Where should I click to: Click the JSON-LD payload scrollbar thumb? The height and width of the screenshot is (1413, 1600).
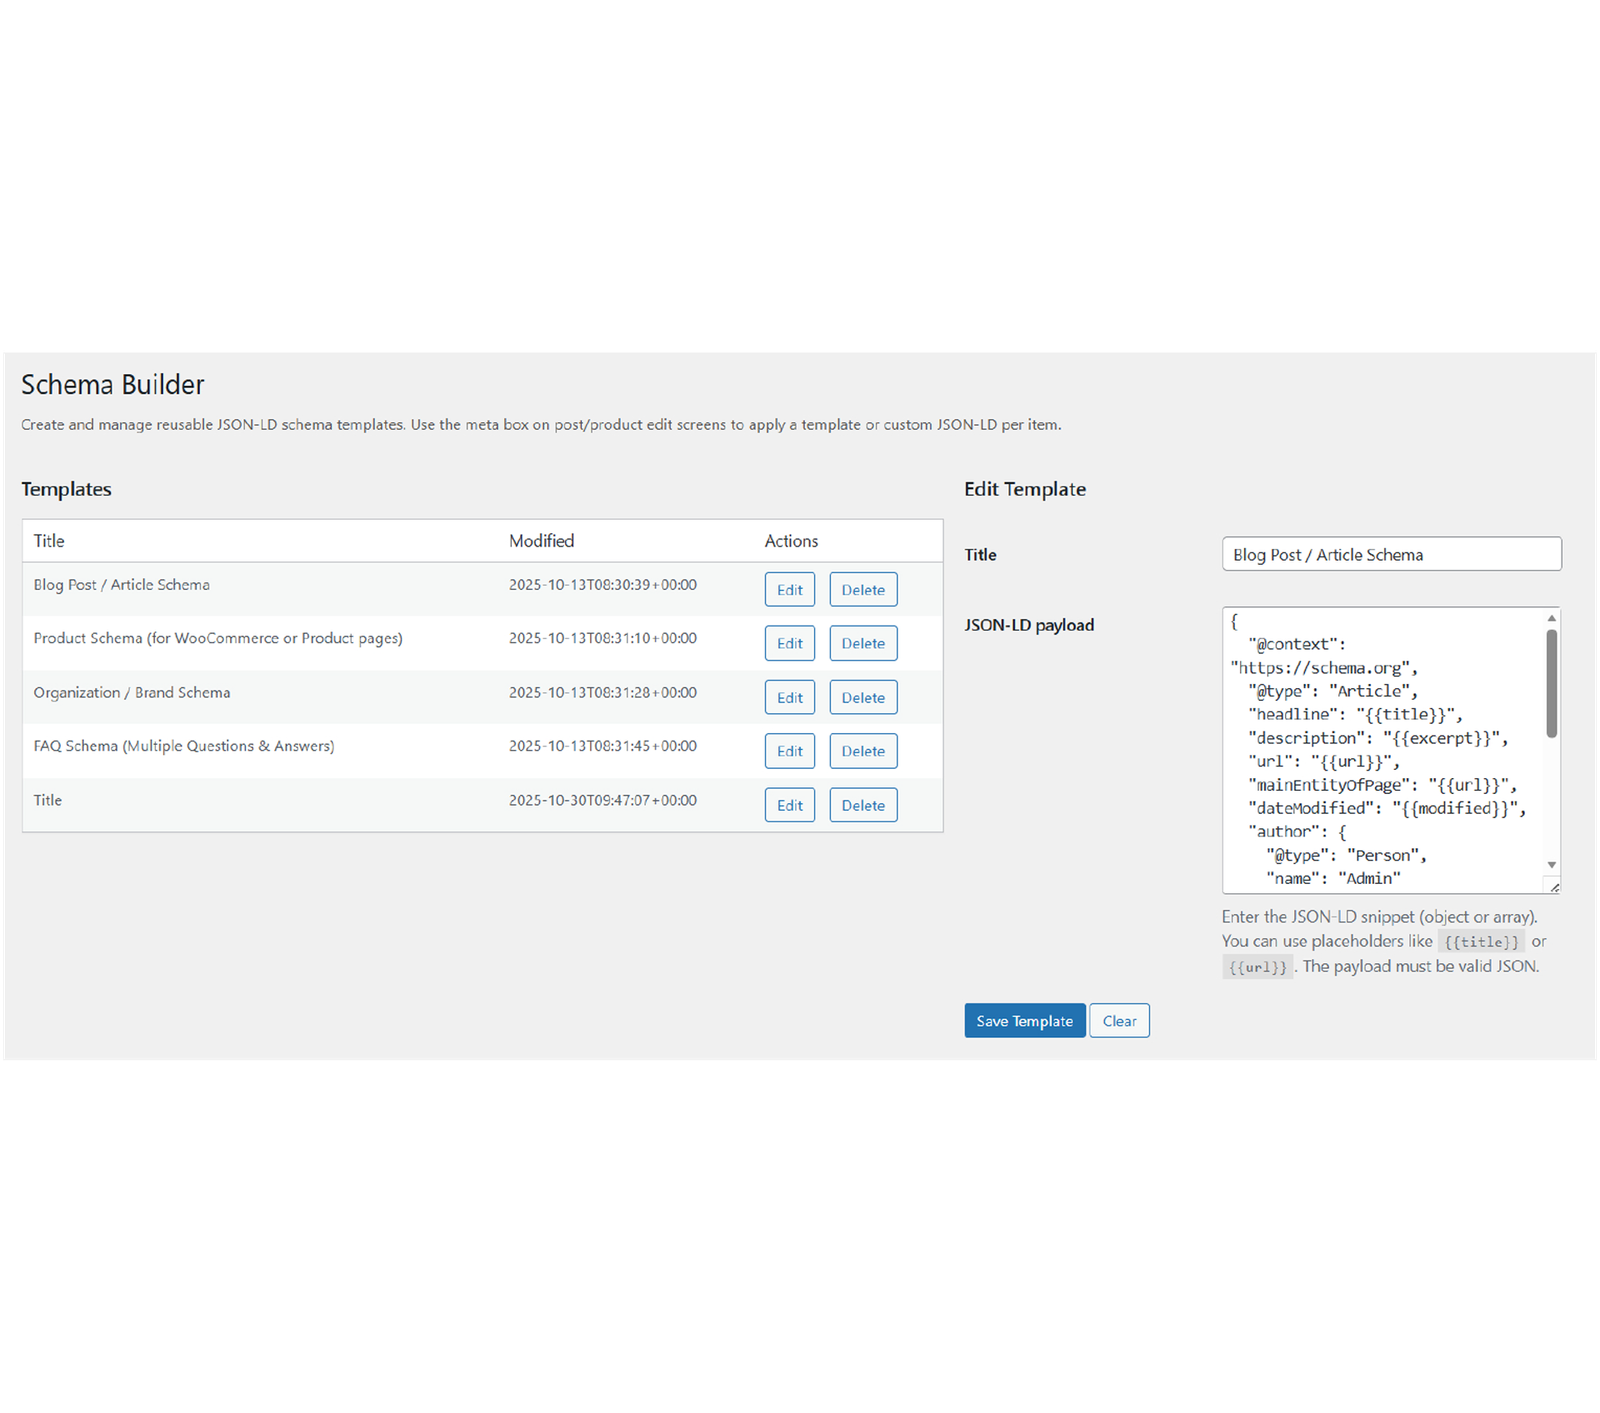[1551, 684]
